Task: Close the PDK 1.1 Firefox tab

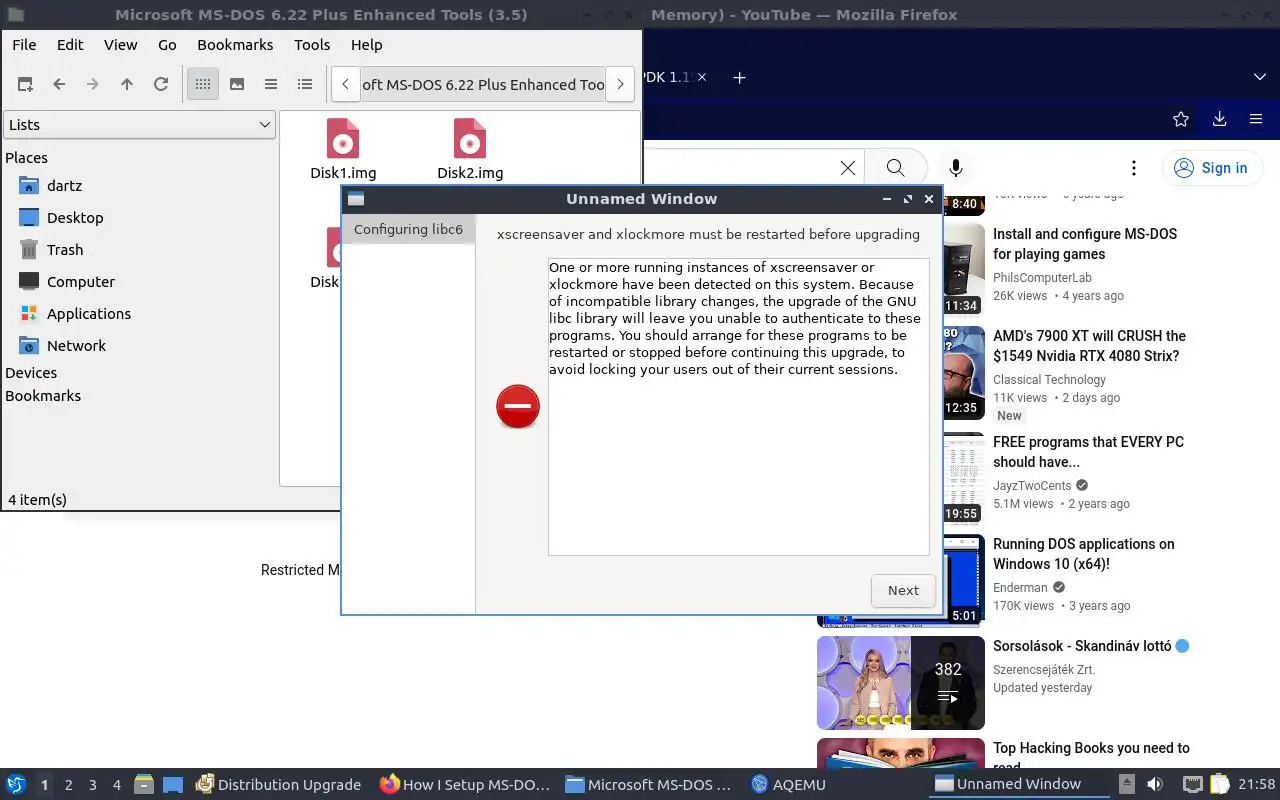Action: point(702,77)
